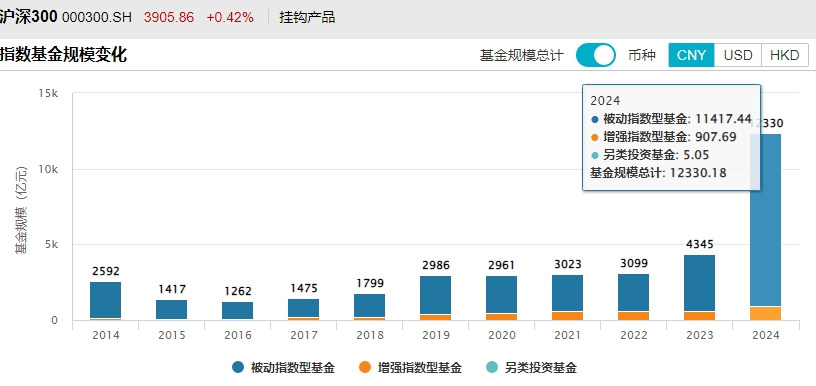The height and width of the screenshot is (386, 816).
Task: Toggle 被动指数型基金 legend series
Action: 284,368
